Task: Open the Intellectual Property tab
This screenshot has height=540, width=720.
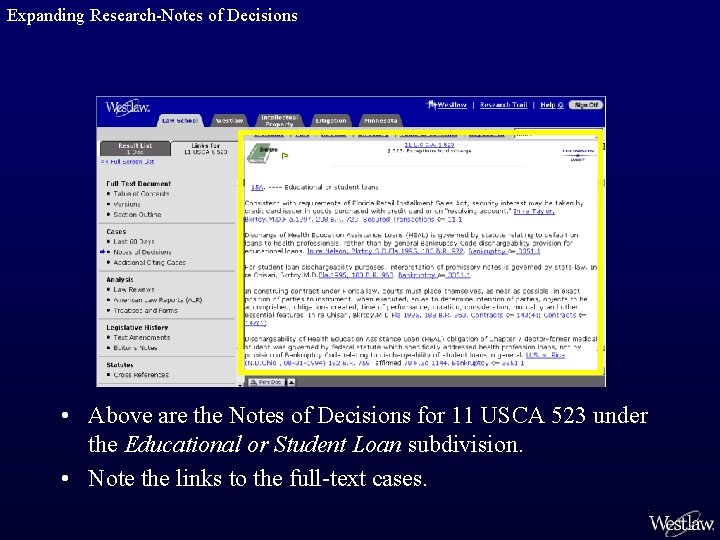Action: click(x=279, y=120)
